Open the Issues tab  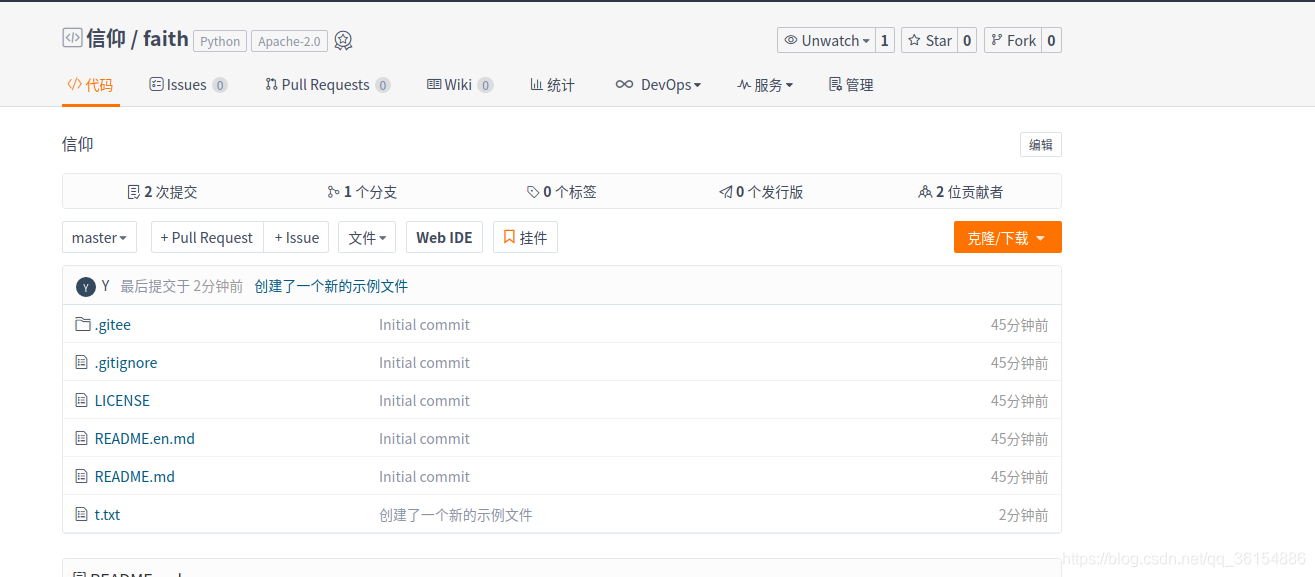(188, 85)
